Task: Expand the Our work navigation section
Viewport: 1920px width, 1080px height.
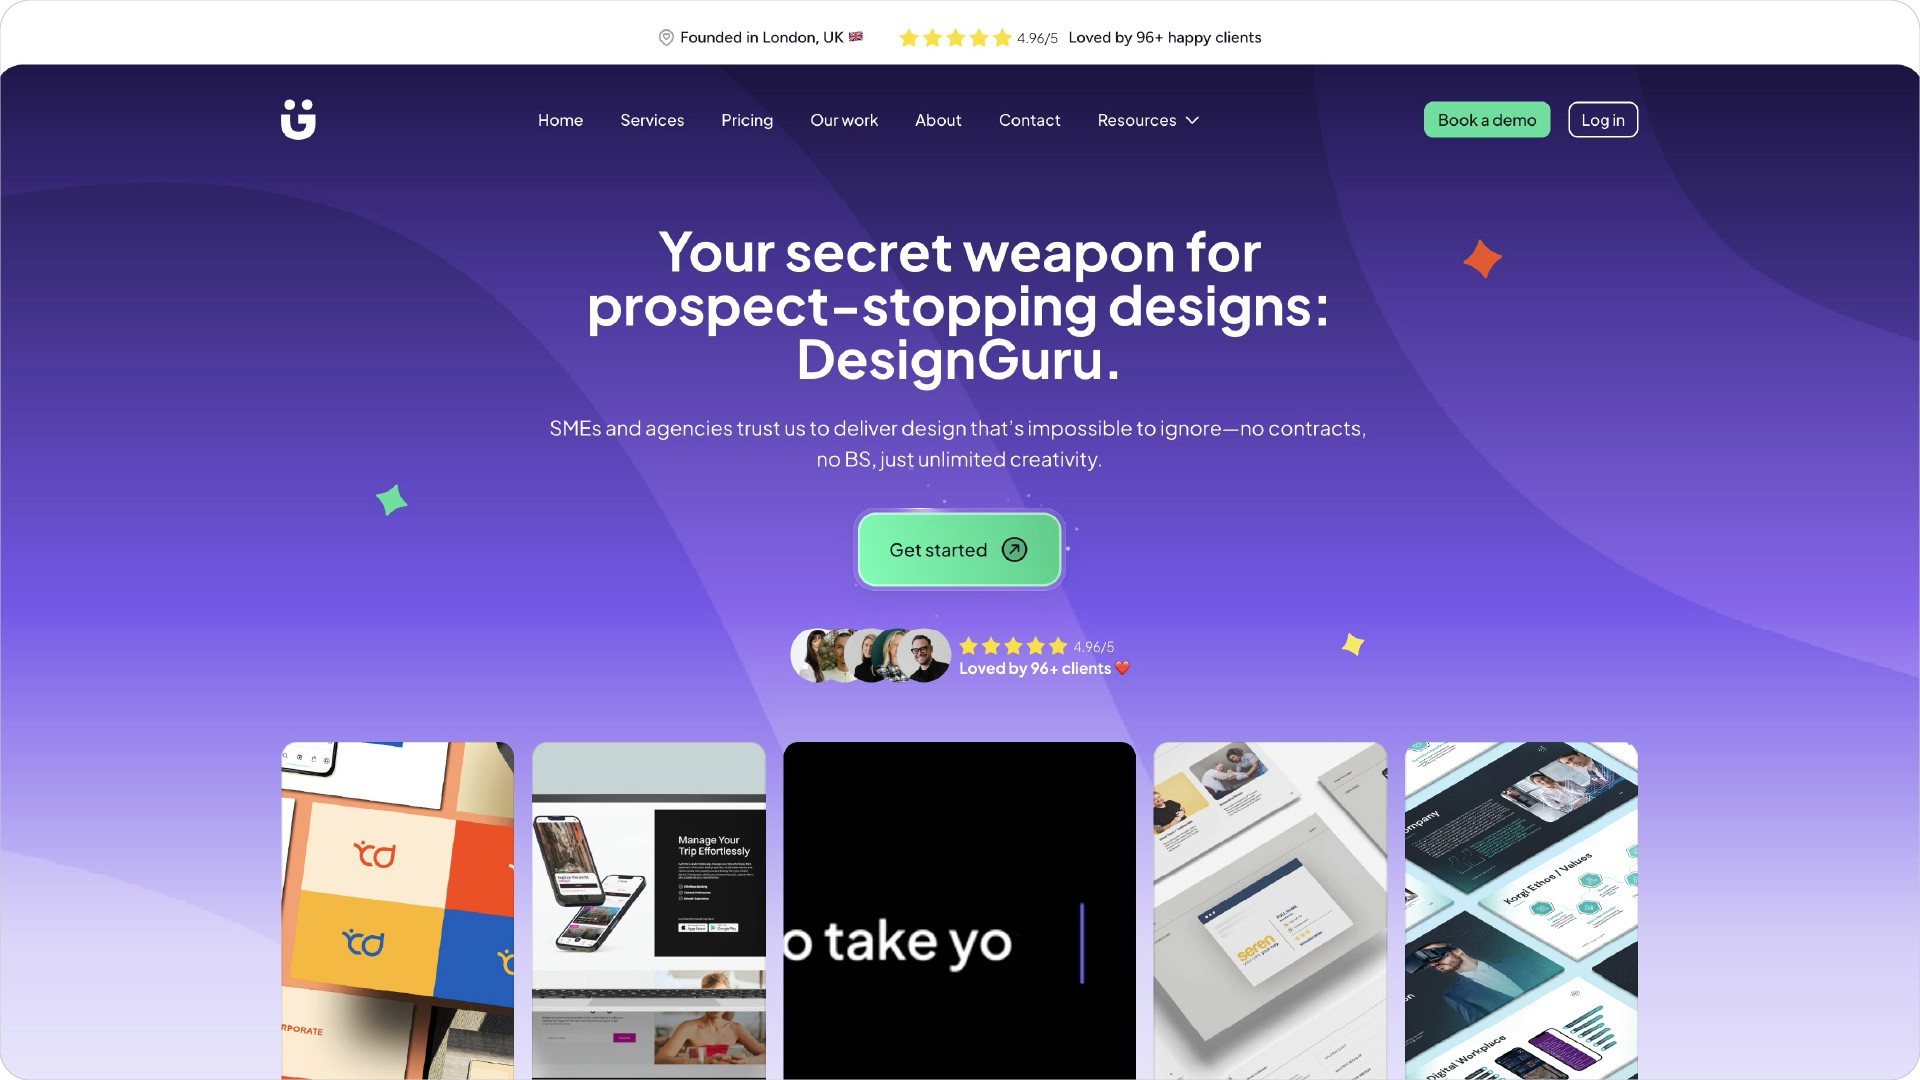Action: pyautogui.click(x=844, y=119)
